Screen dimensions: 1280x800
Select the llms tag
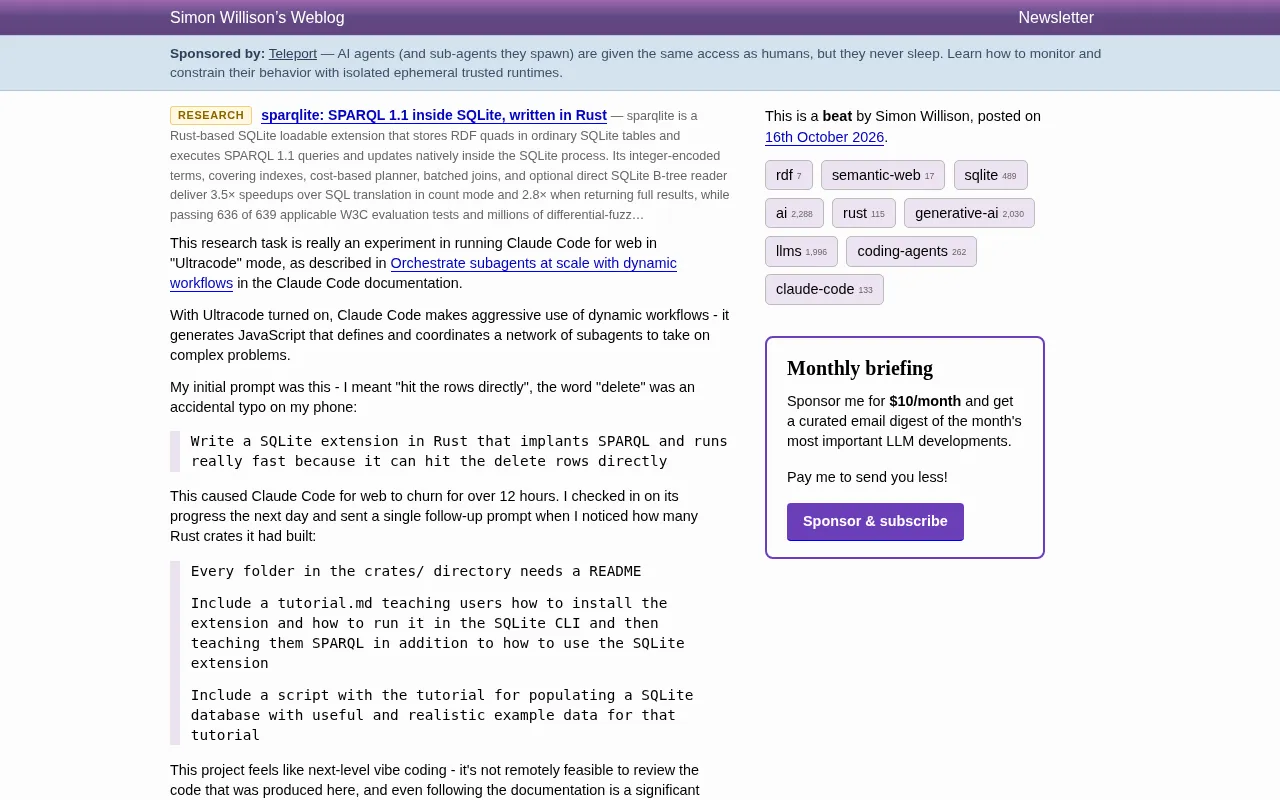point(801,251)
